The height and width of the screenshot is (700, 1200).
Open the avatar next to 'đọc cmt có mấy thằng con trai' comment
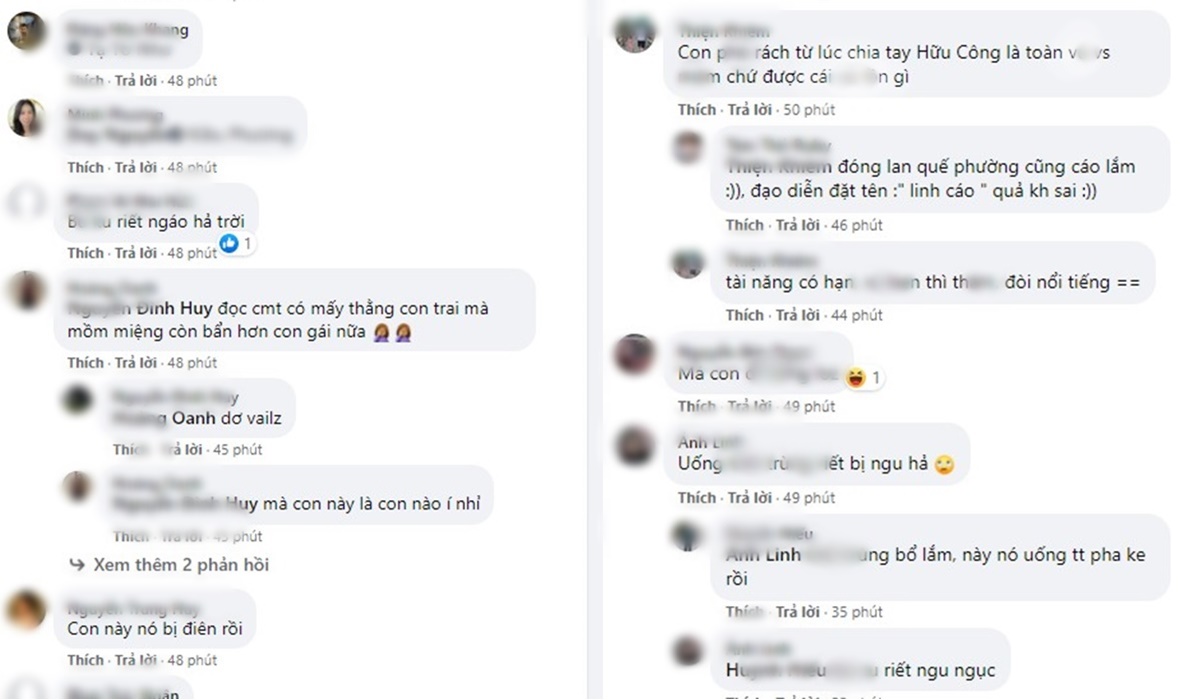point(27,291)
